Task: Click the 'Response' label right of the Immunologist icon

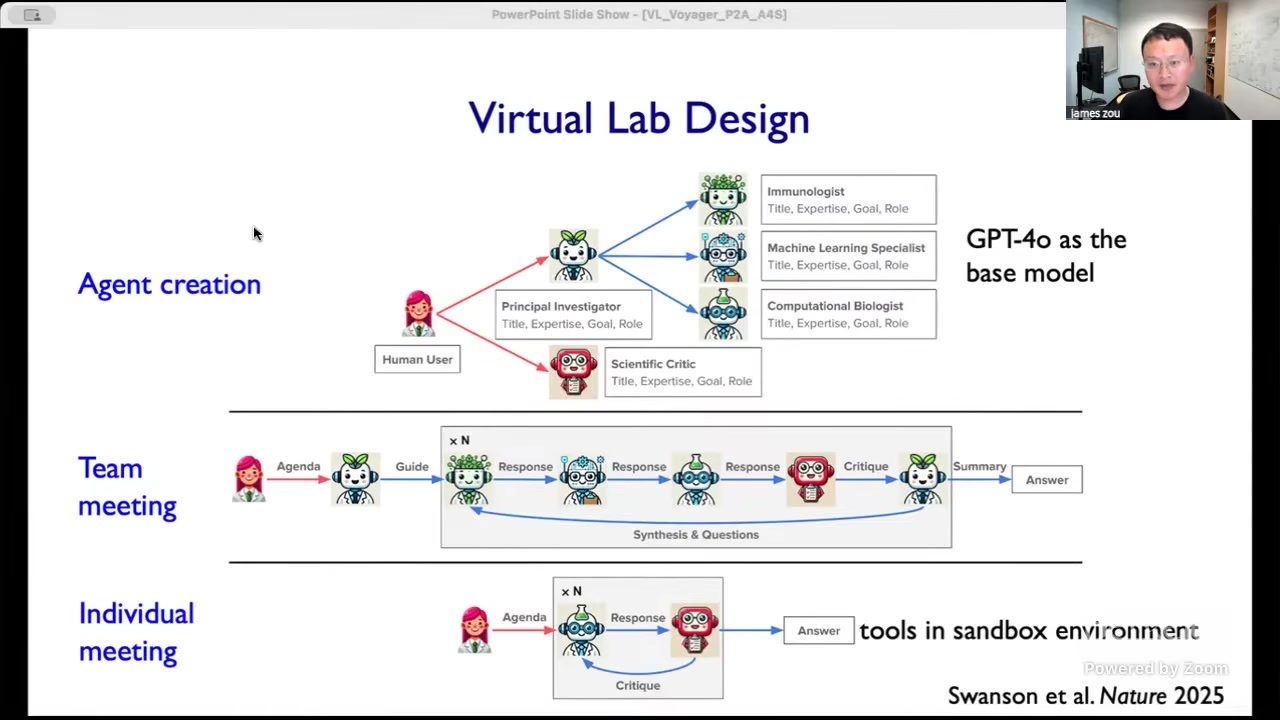Action: click(525, 466)
